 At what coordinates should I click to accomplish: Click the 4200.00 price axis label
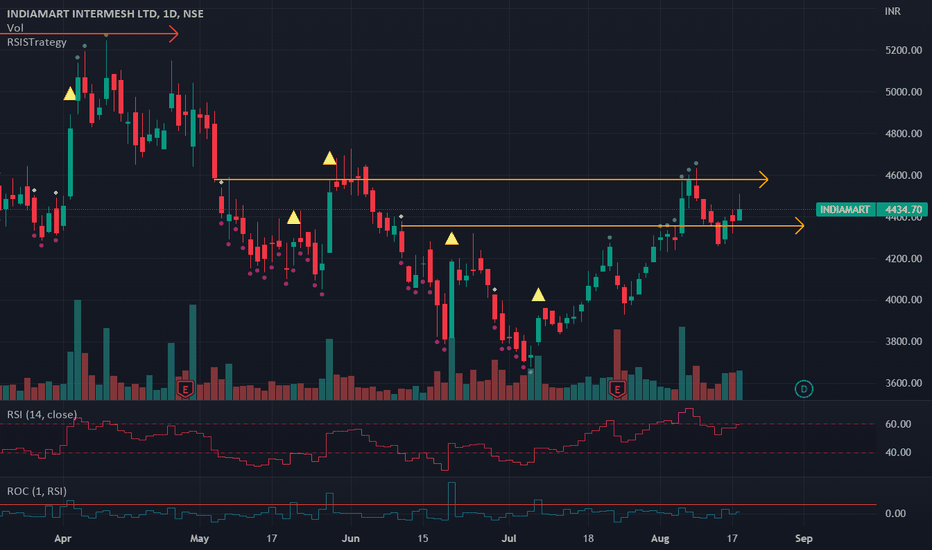pos(903,259)
